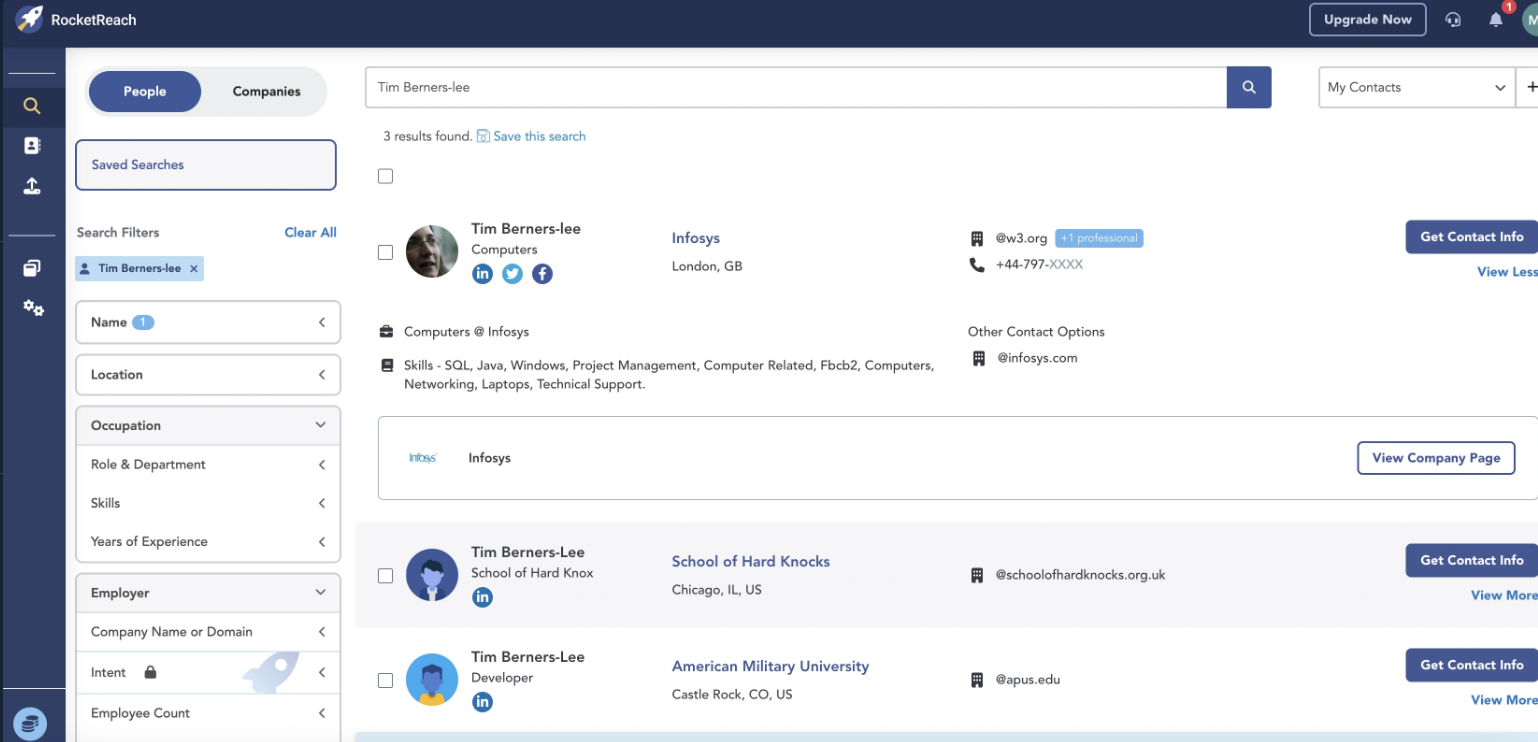The image size is (1538, 742).
Task: Click the Upgrade Now button
Action: point(1368,19)
